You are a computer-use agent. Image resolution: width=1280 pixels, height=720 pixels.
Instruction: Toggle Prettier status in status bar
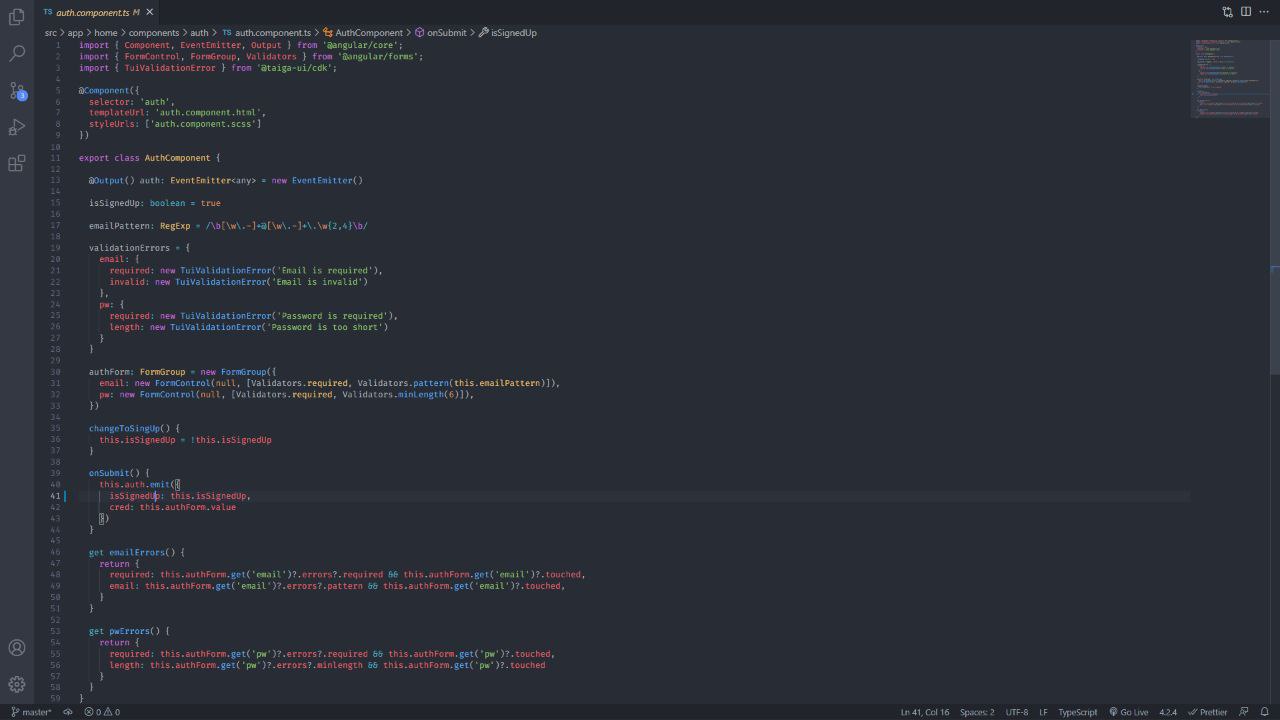point(1207,712)
